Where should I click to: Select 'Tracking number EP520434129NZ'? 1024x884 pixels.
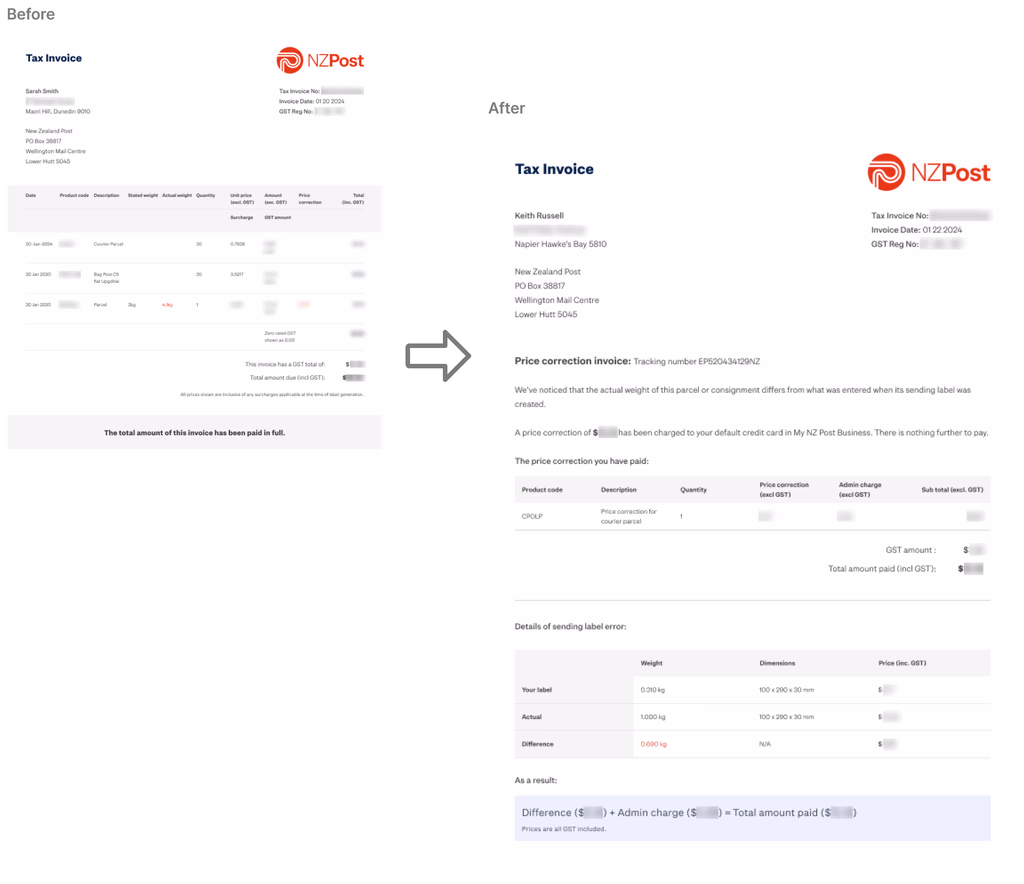click(697, 361)
